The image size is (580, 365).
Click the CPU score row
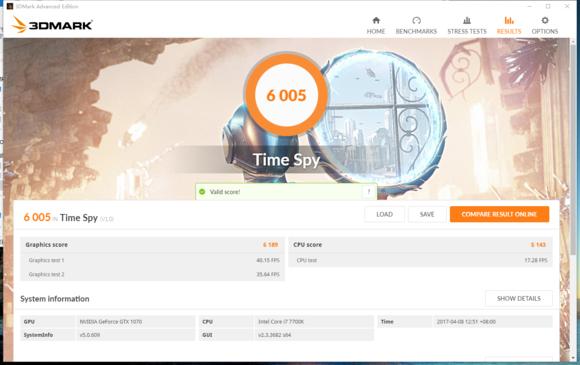point(420,245)
